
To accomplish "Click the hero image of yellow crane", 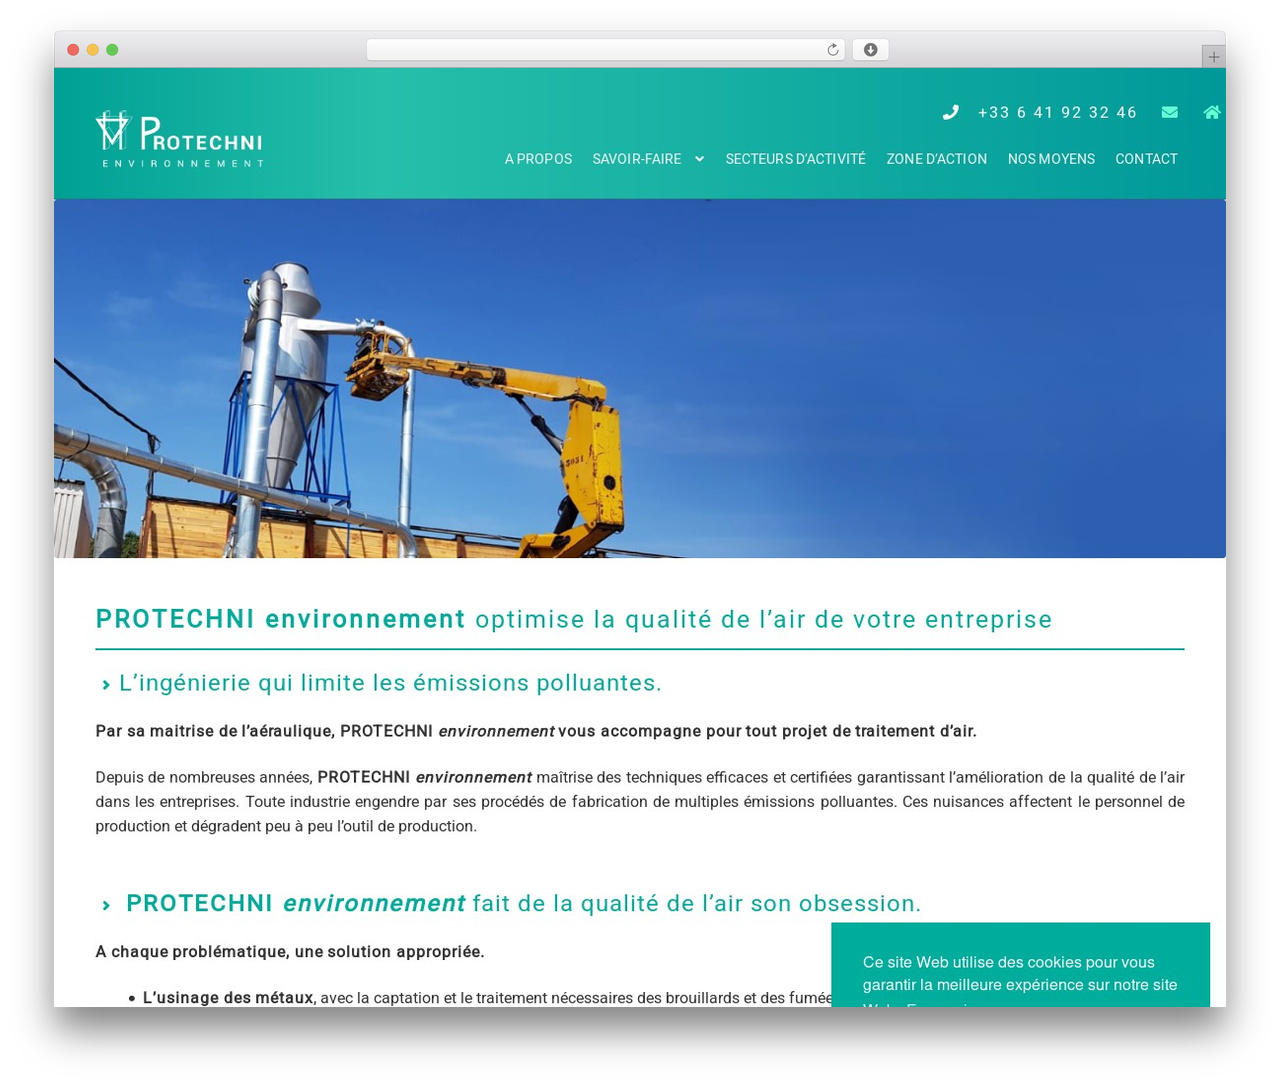I will click(640, 378).
